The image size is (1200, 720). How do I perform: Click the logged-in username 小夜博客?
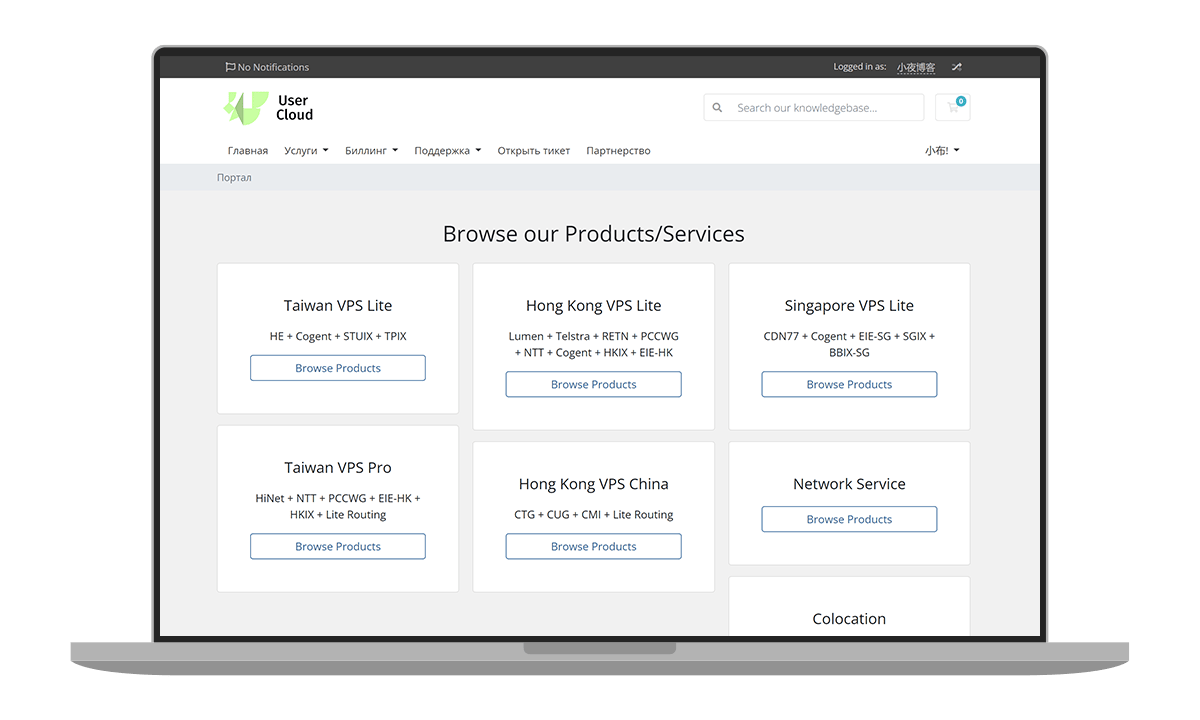[916, 67]
